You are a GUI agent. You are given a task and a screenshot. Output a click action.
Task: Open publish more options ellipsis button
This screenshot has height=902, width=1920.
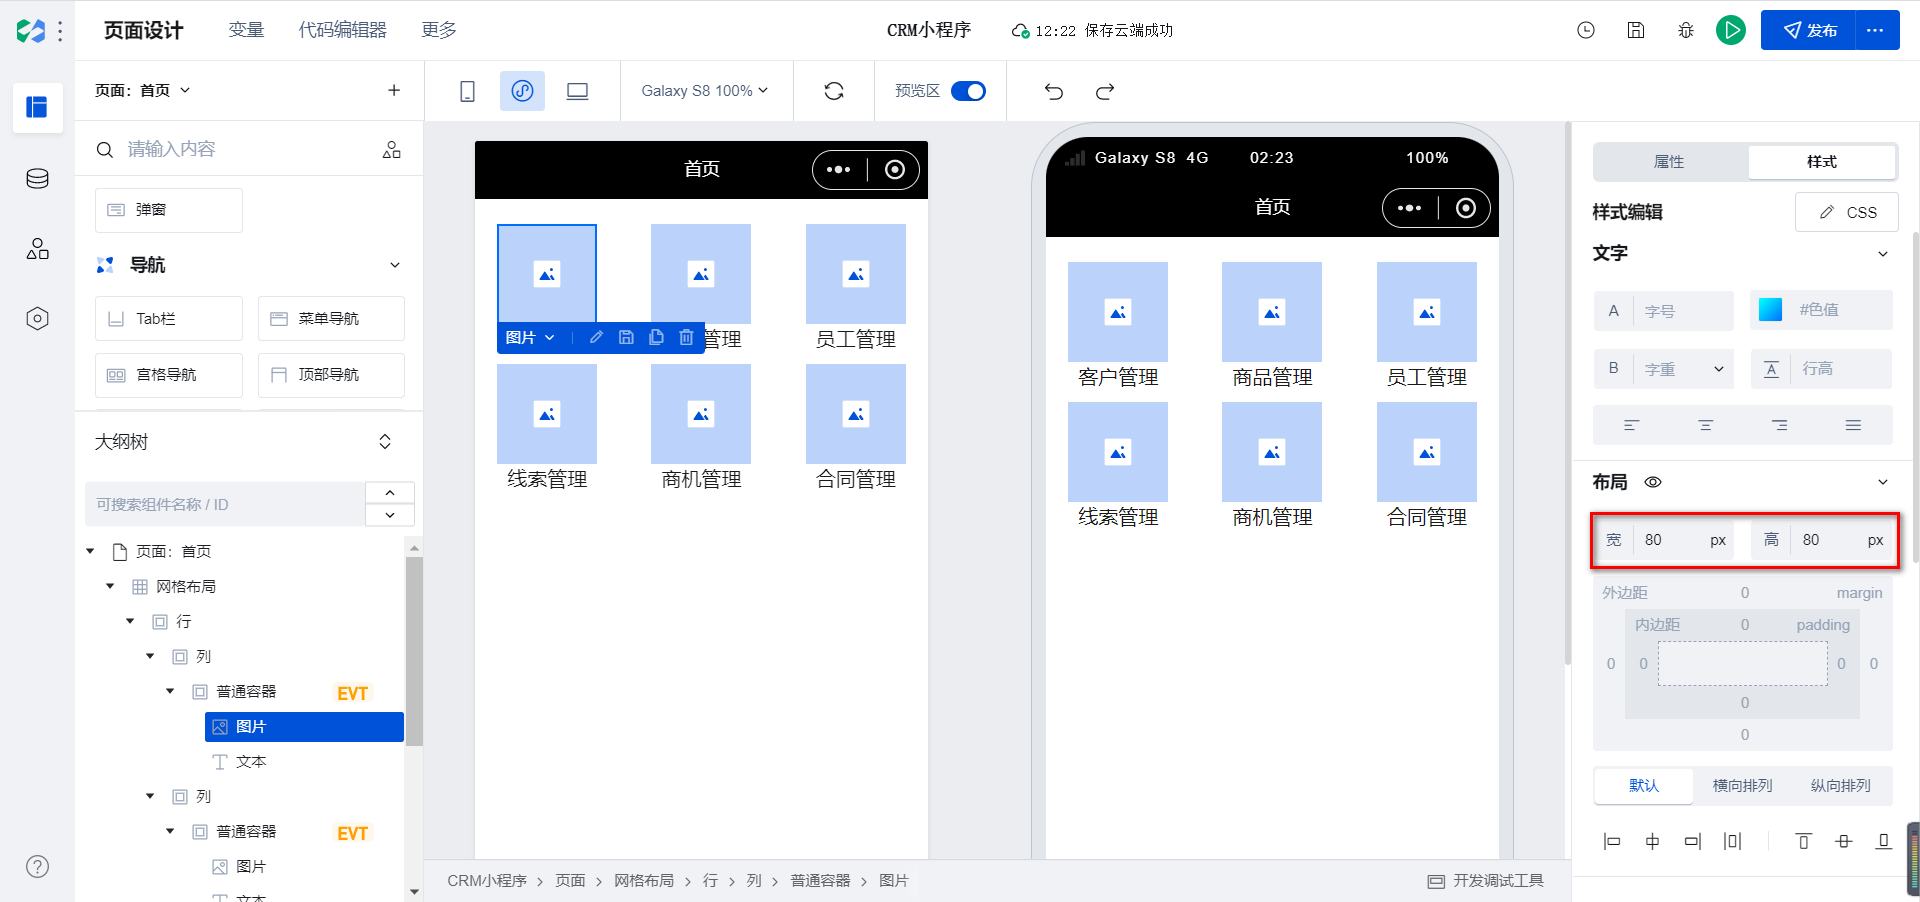coord(1876,30)
